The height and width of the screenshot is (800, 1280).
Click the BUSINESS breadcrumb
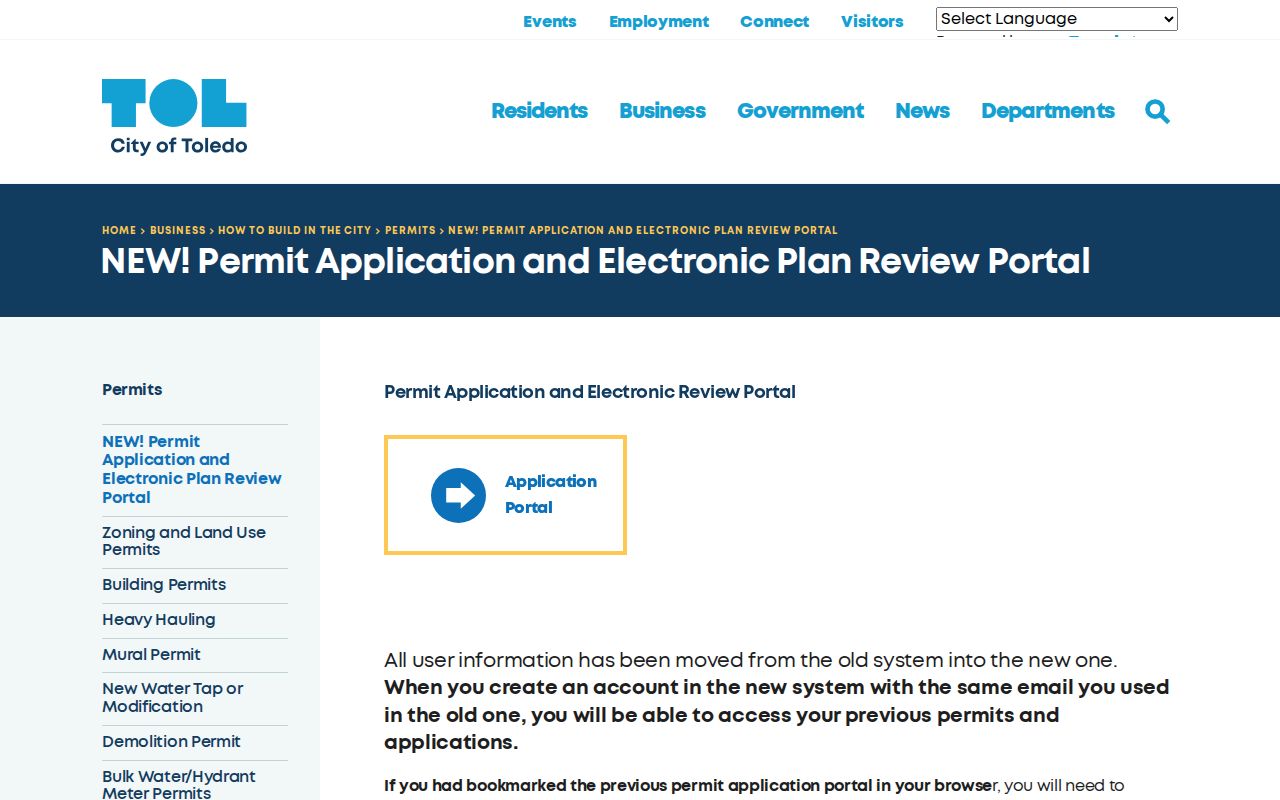178,230
